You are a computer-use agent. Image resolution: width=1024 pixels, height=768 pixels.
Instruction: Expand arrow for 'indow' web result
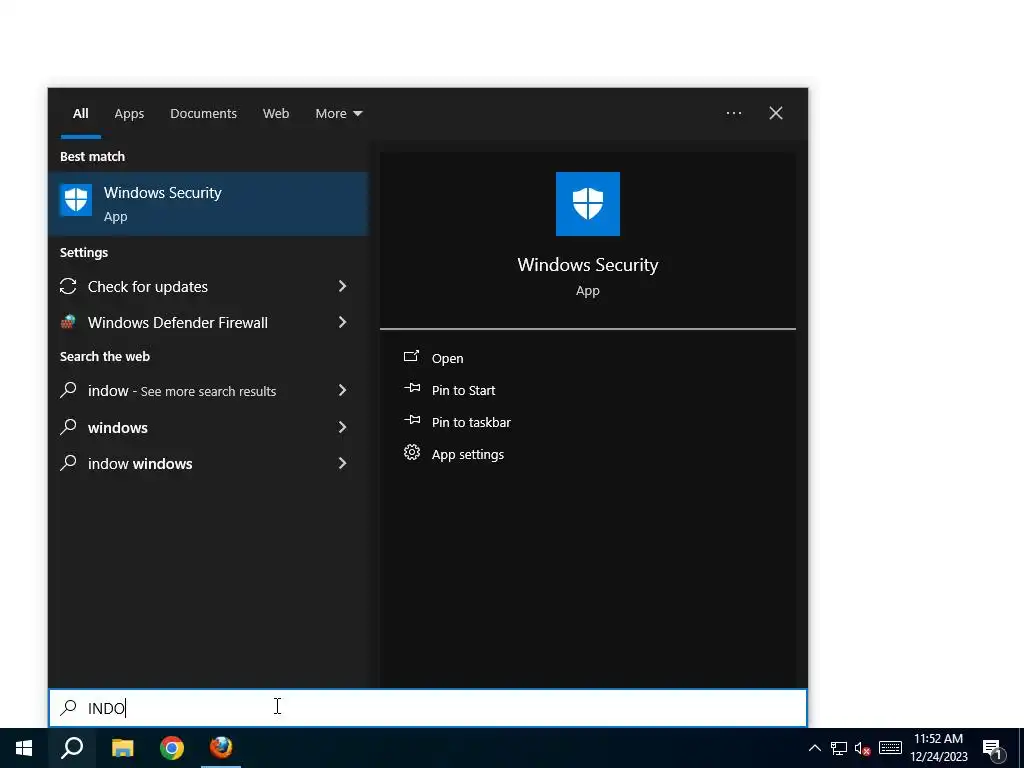coord(342,390)
